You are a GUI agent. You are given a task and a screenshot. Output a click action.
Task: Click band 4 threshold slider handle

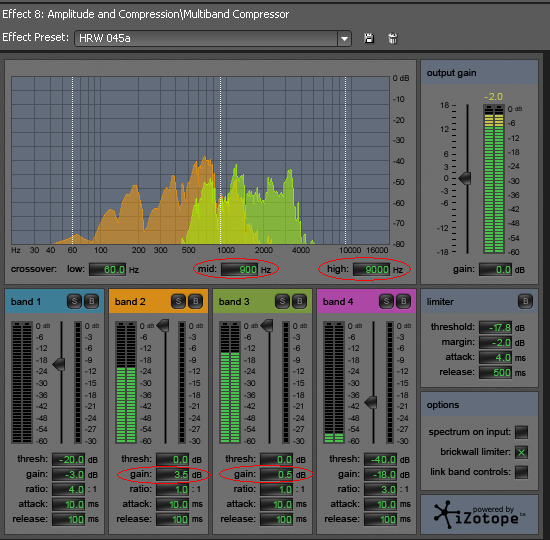point(371,402)
